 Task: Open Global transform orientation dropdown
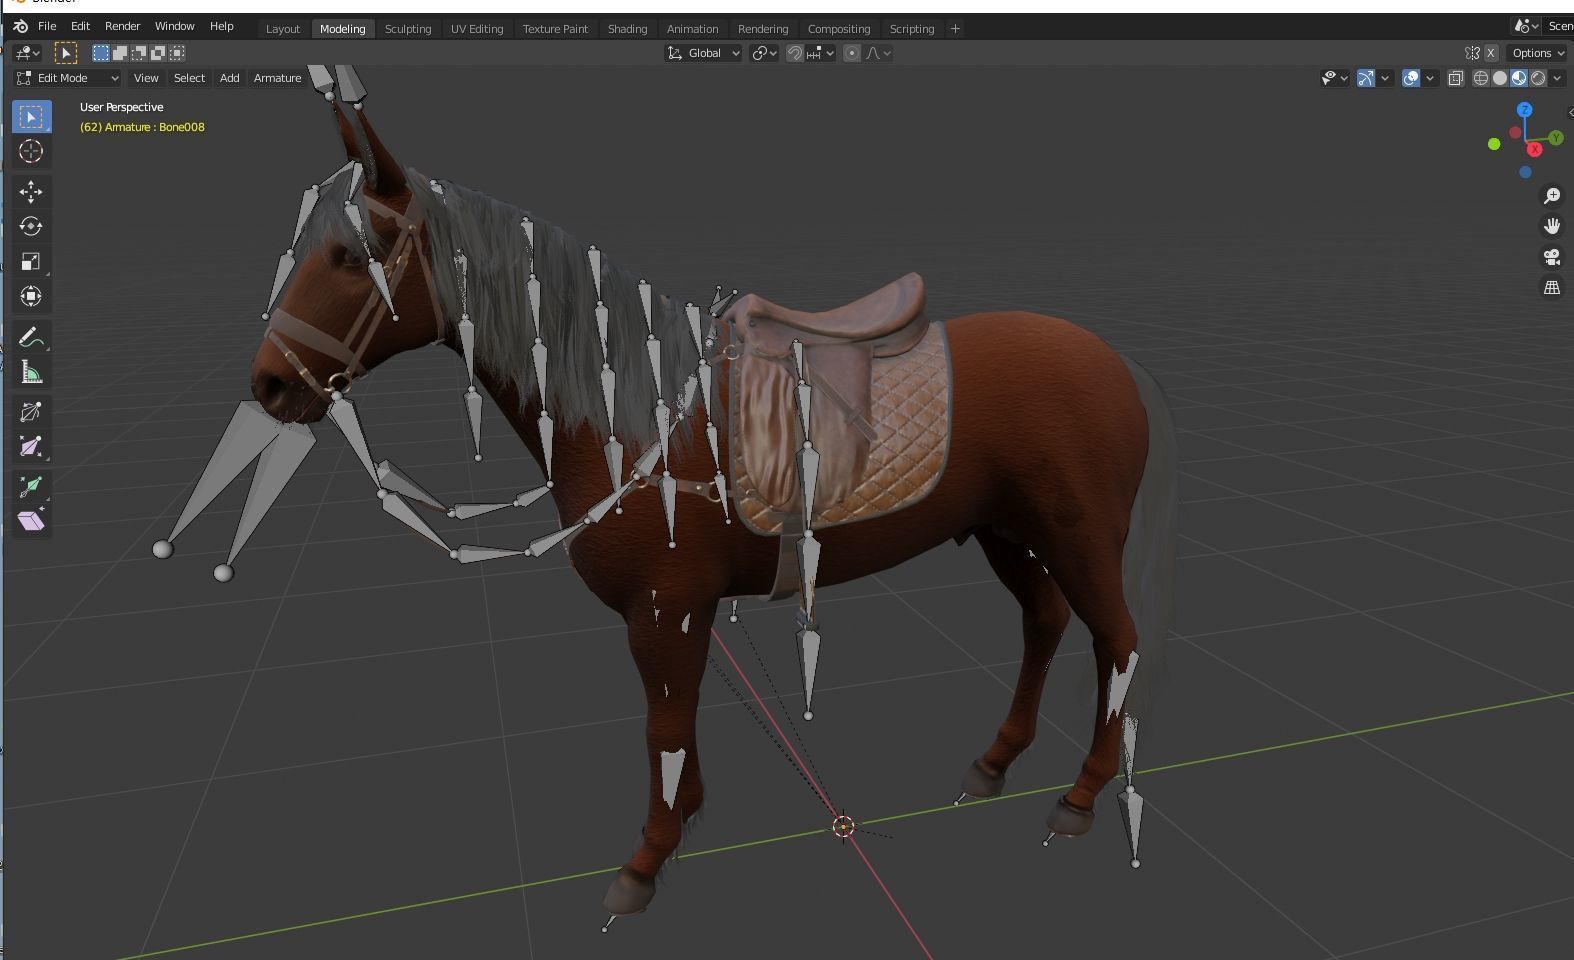point(704,53)
